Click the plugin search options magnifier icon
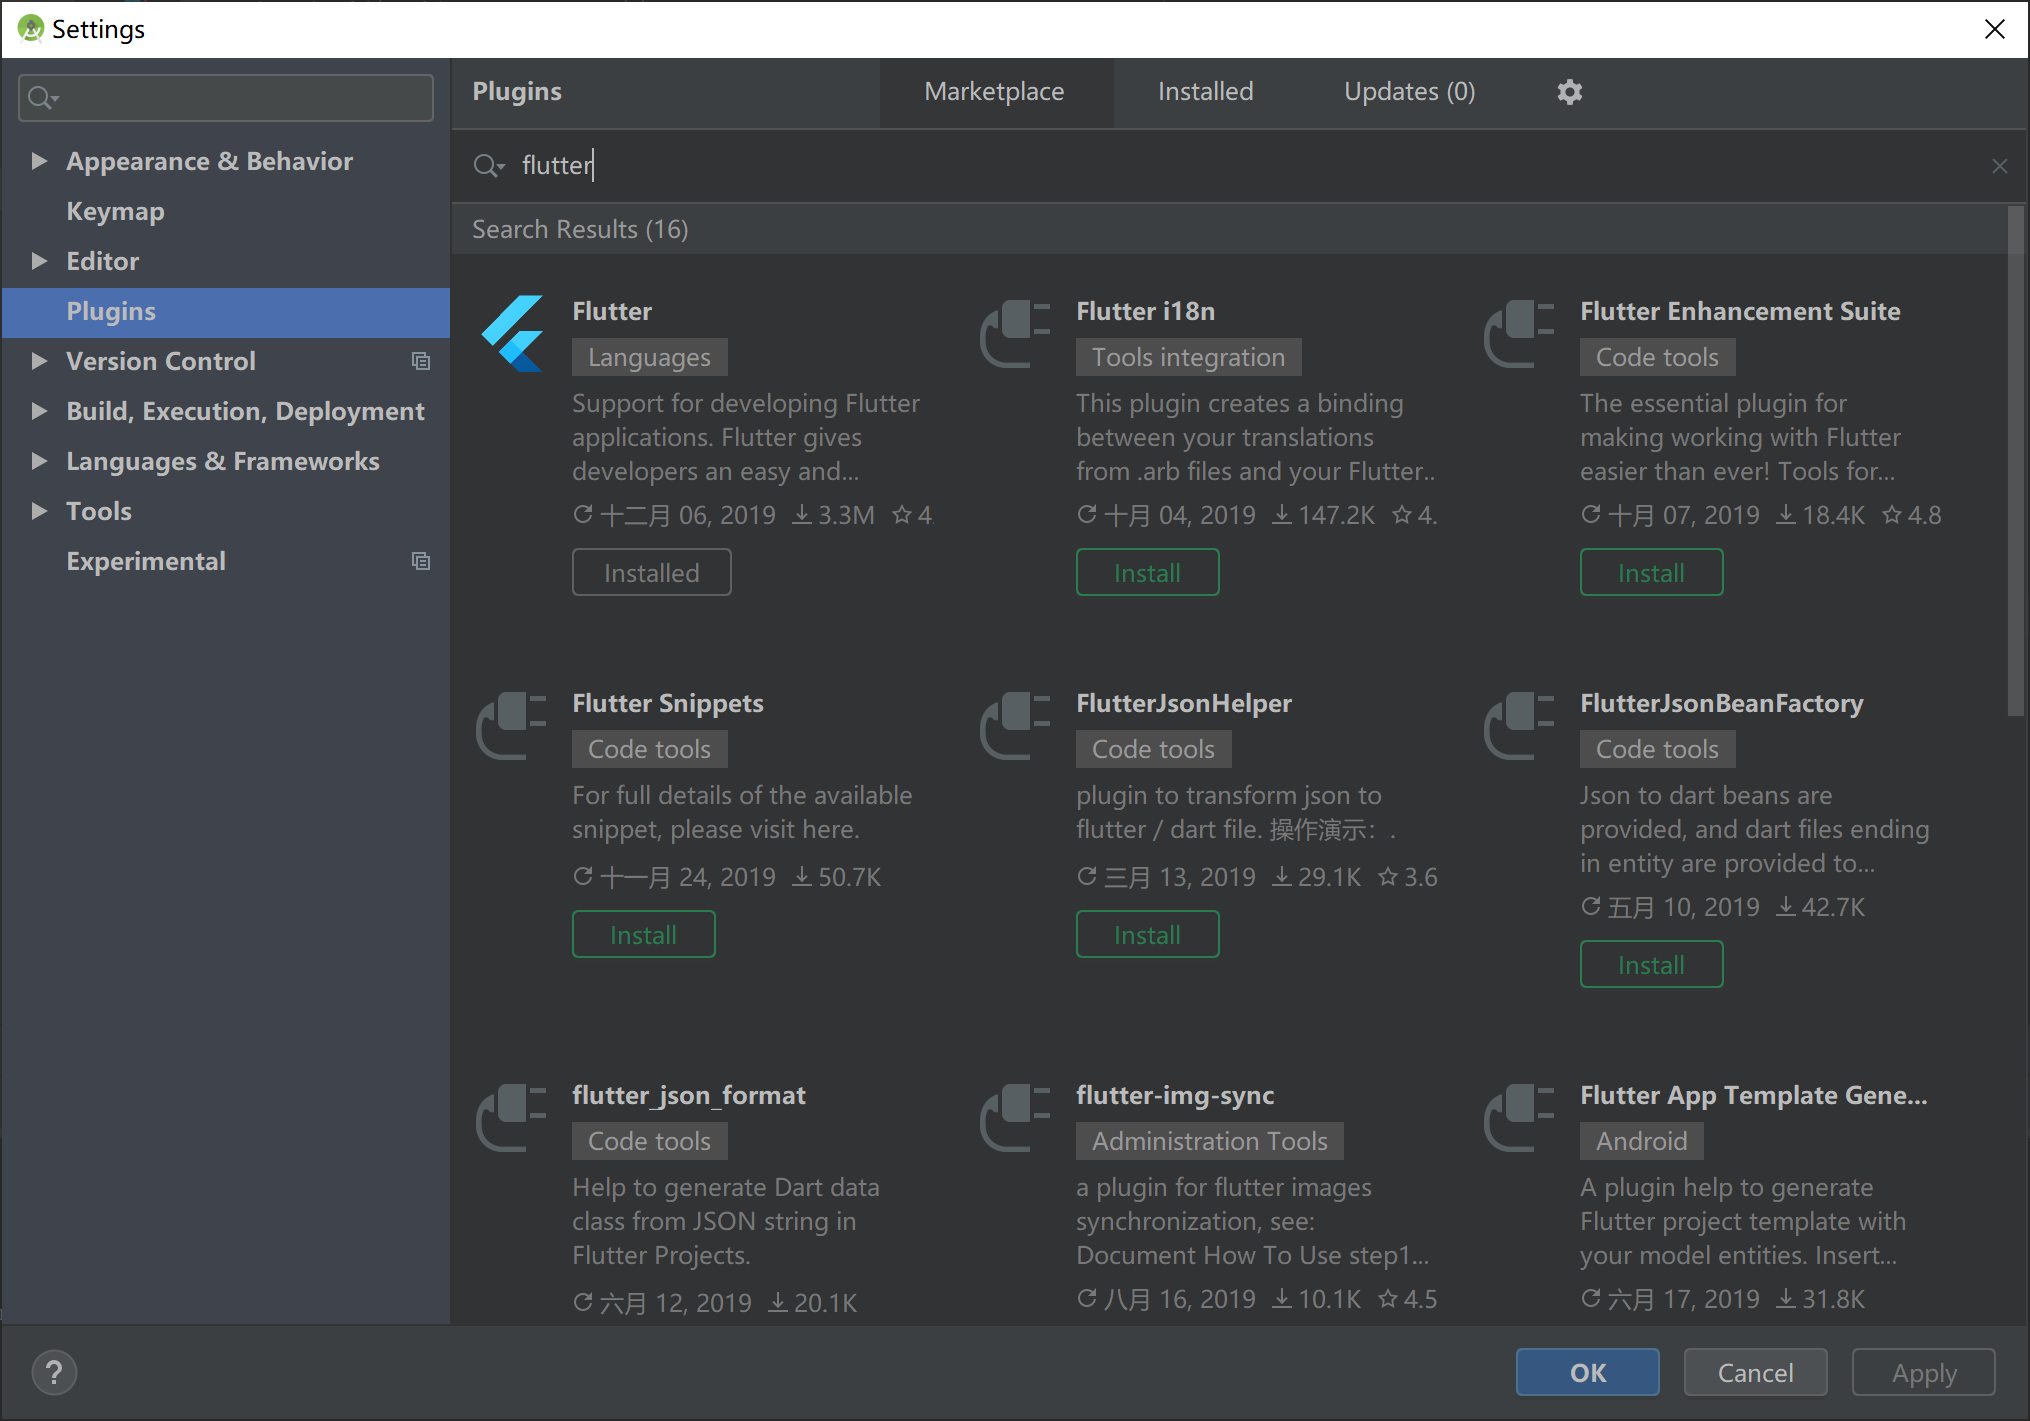2030x1421 pixels. 488,166
